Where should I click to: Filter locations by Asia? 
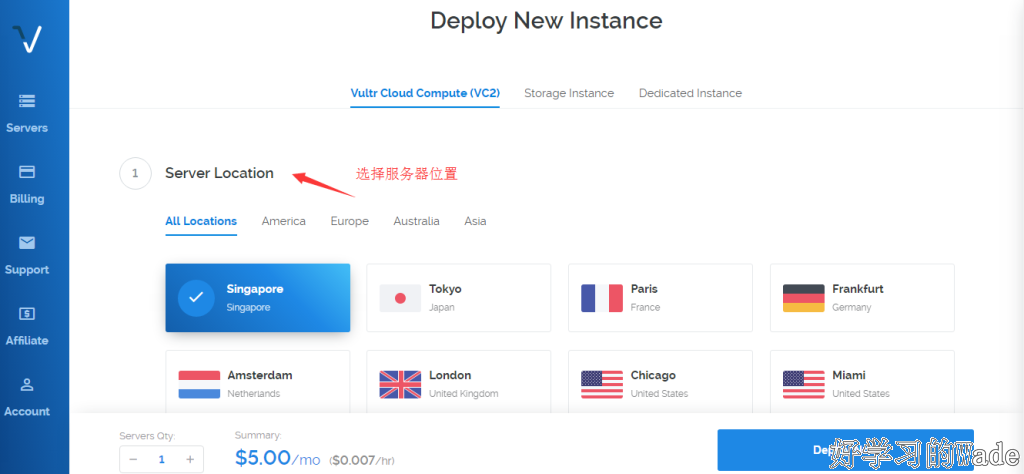click(475, 221)
